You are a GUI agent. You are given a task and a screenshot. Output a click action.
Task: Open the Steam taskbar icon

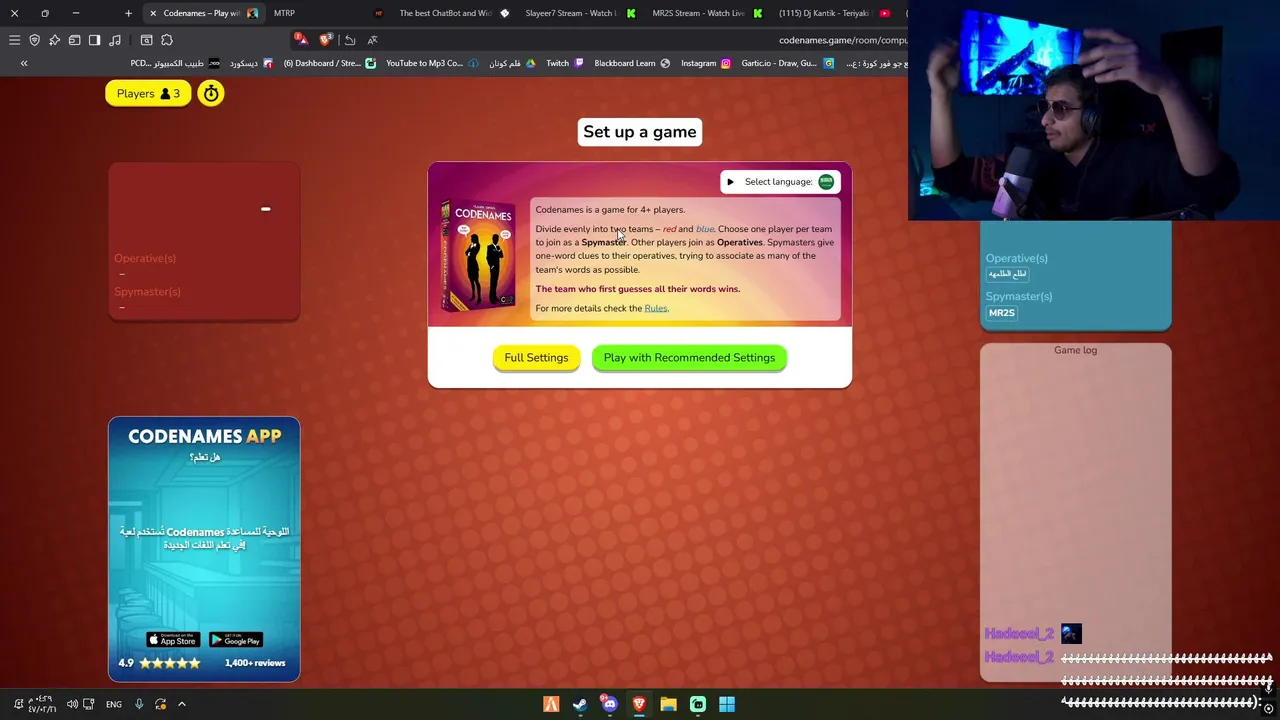click(580, 704)
